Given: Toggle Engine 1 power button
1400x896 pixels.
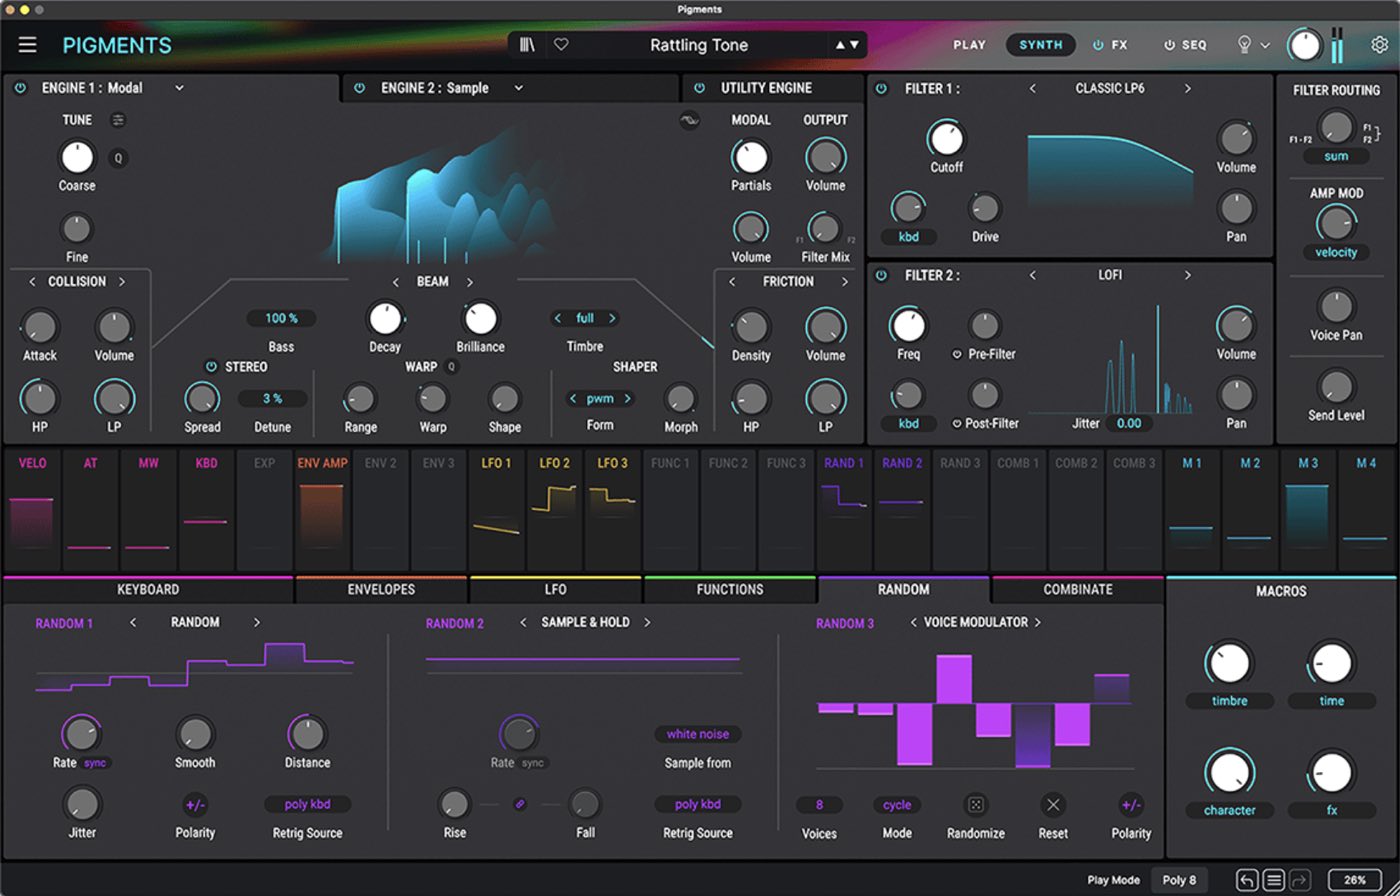Looking at the screenshot, I should tap(20, 88).
